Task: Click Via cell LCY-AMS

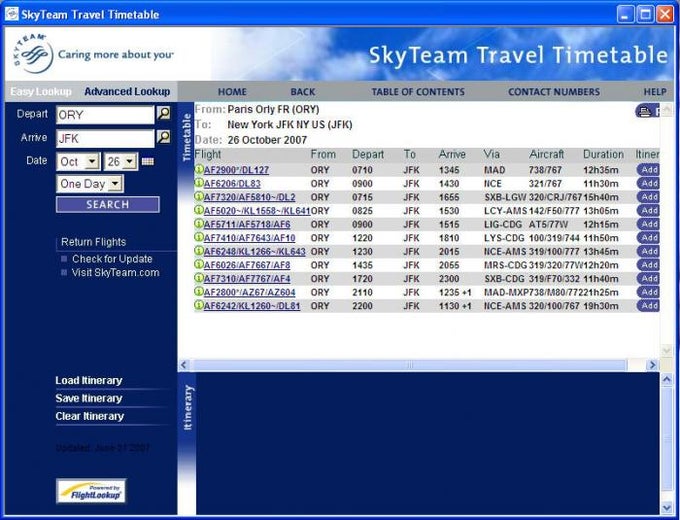Action: pyautogui.click(x=506, y=211)
